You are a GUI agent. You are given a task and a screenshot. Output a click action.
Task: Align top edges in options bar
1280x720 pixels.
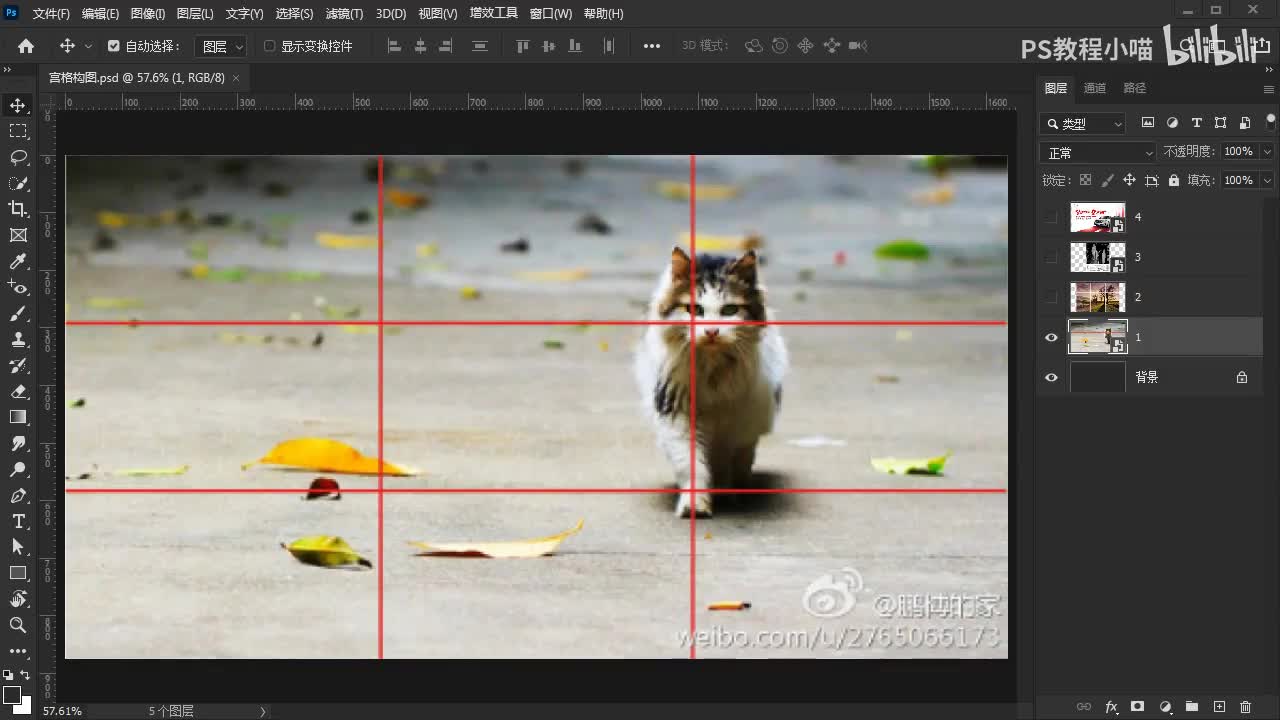click(x=522, y=46)
